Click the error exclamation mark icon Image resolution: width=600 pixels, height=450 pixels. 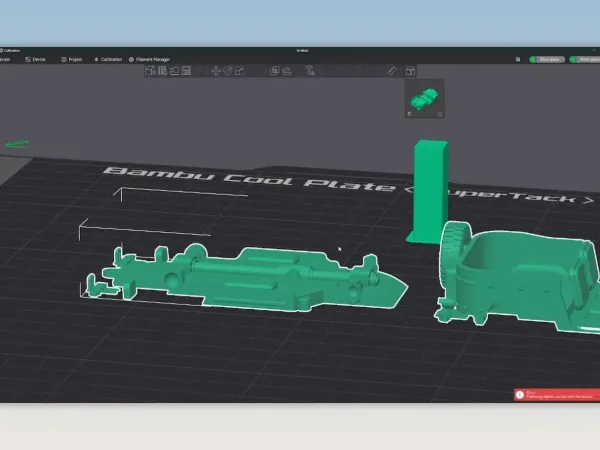[520, 395]
